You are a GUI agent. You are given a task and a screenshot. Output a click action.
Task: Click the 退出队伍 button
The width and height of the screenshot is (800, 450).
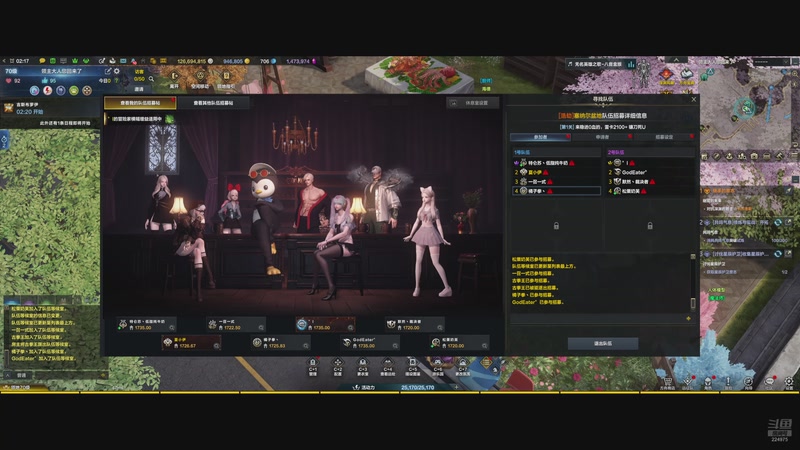tap(603, 343)
